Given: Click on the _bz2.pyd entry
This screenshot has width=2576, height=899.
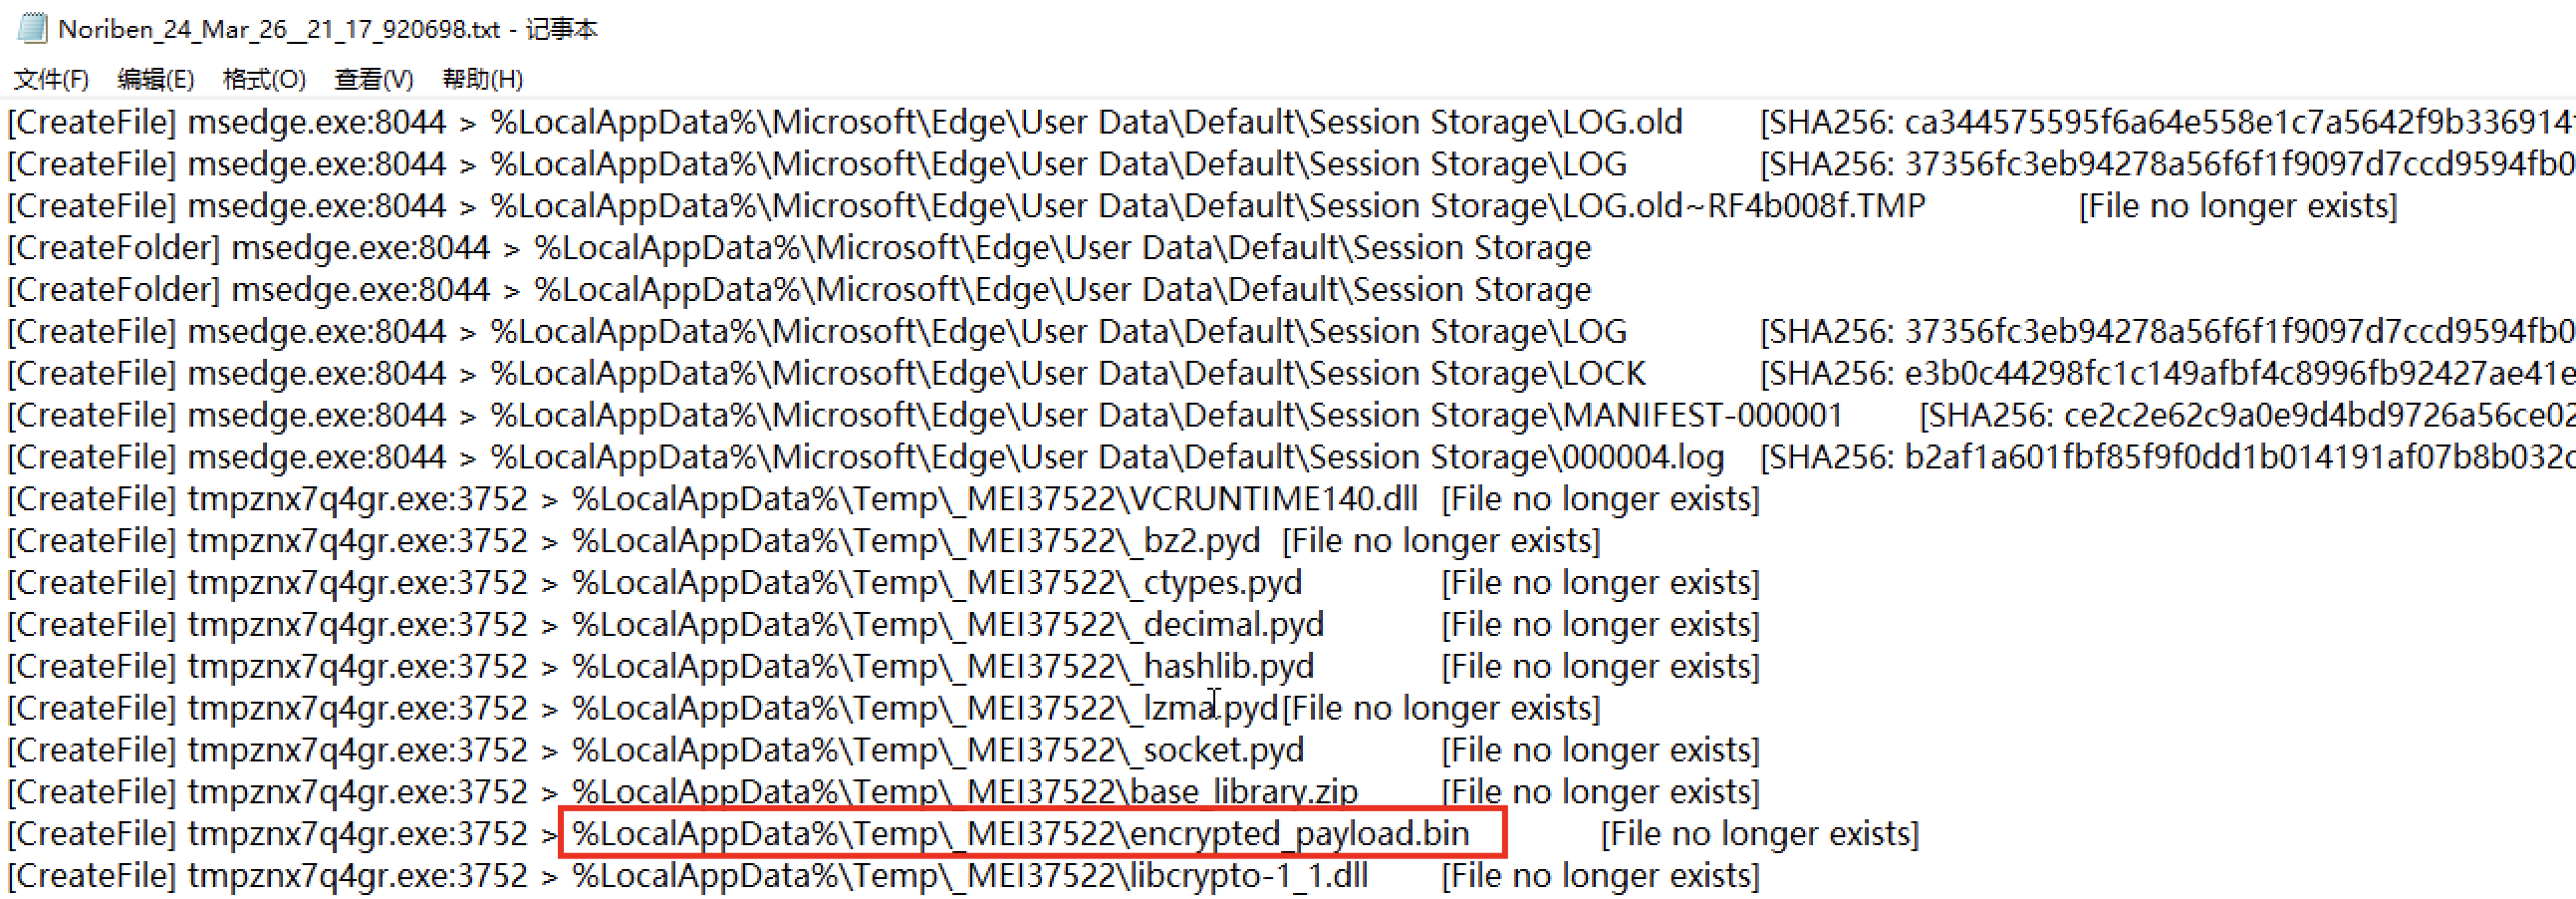Looking at the screenshot, I should pyautogui.click(x=1200, y=540).
